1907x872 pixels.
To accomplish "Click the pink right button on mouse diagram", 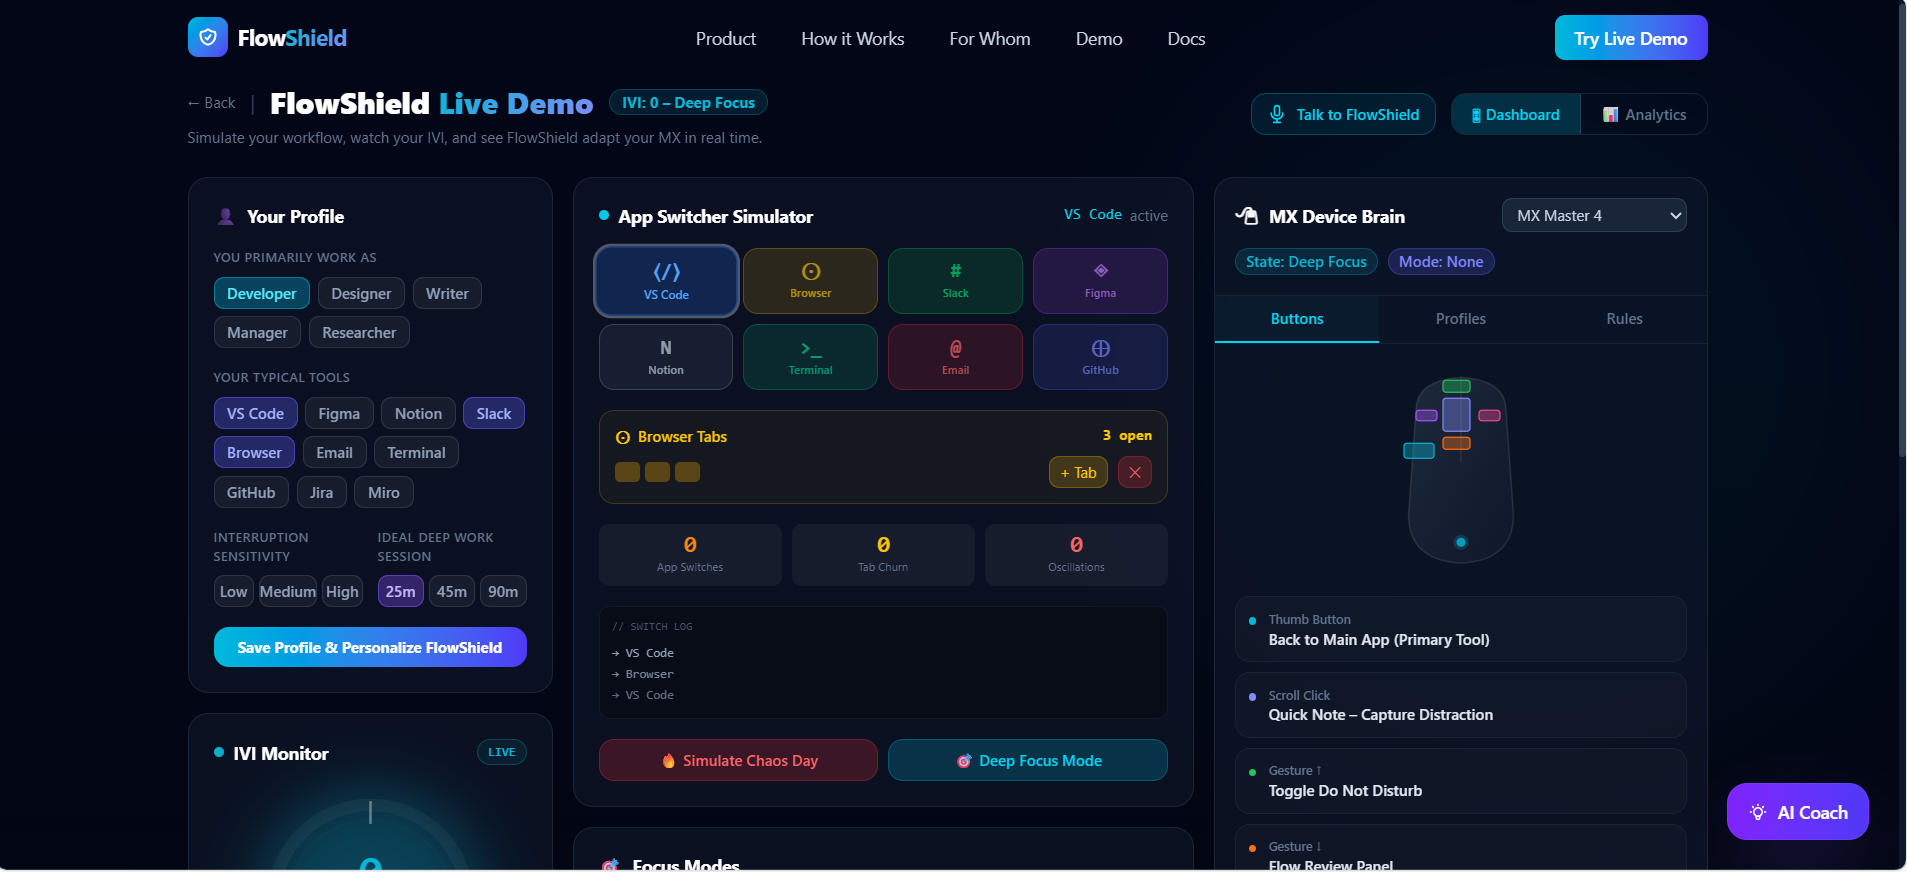I will (1490, 415).
